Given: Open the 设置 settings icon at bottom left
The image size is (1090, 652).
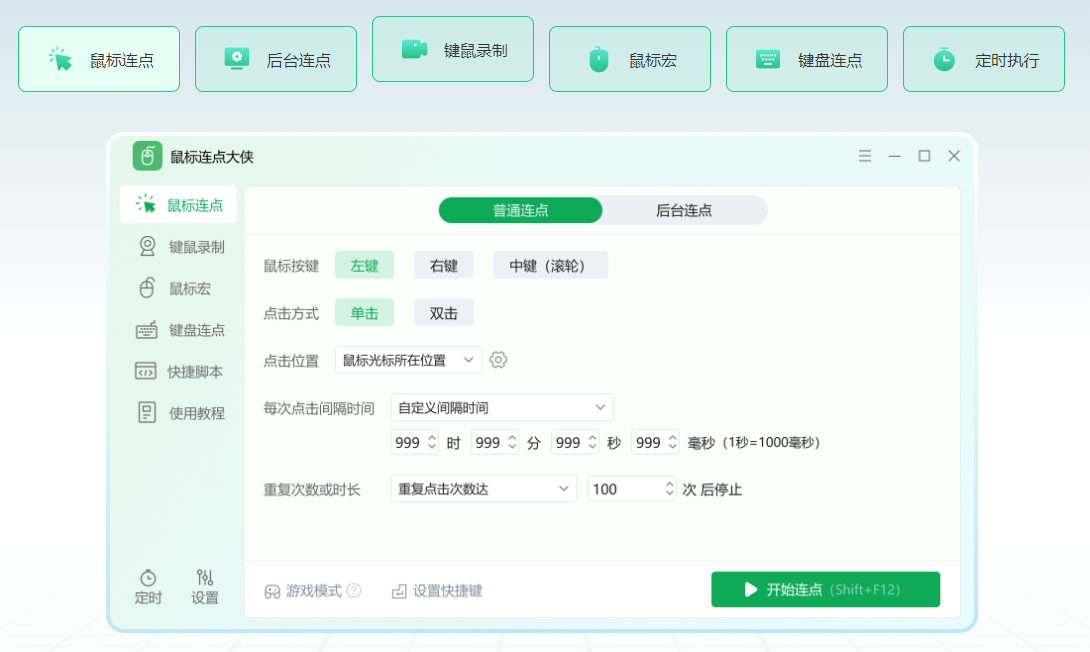Looking at the screenshot, I should coord(204,584).
